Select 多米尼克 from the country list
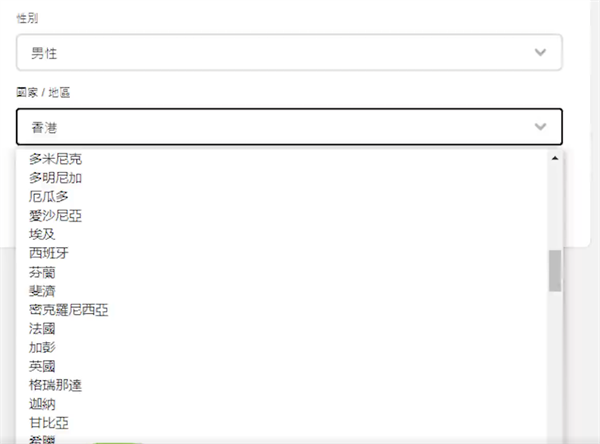This screenshot has width=600, height=444. coord(56,158)
